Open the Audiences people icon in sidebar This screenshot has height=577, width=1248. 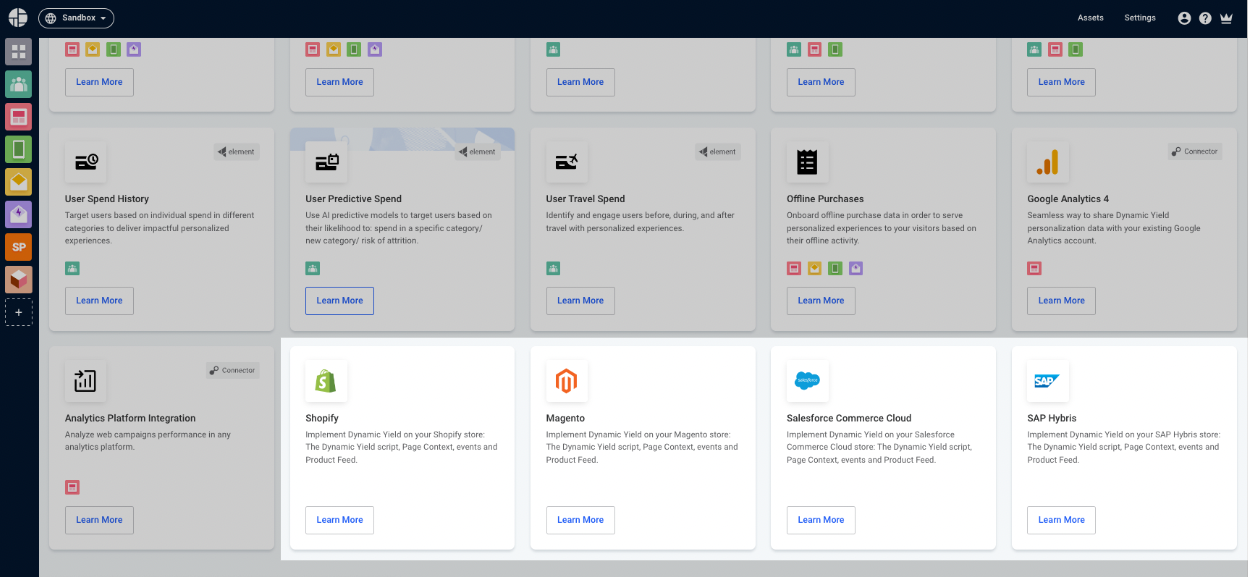pos(19,84)
